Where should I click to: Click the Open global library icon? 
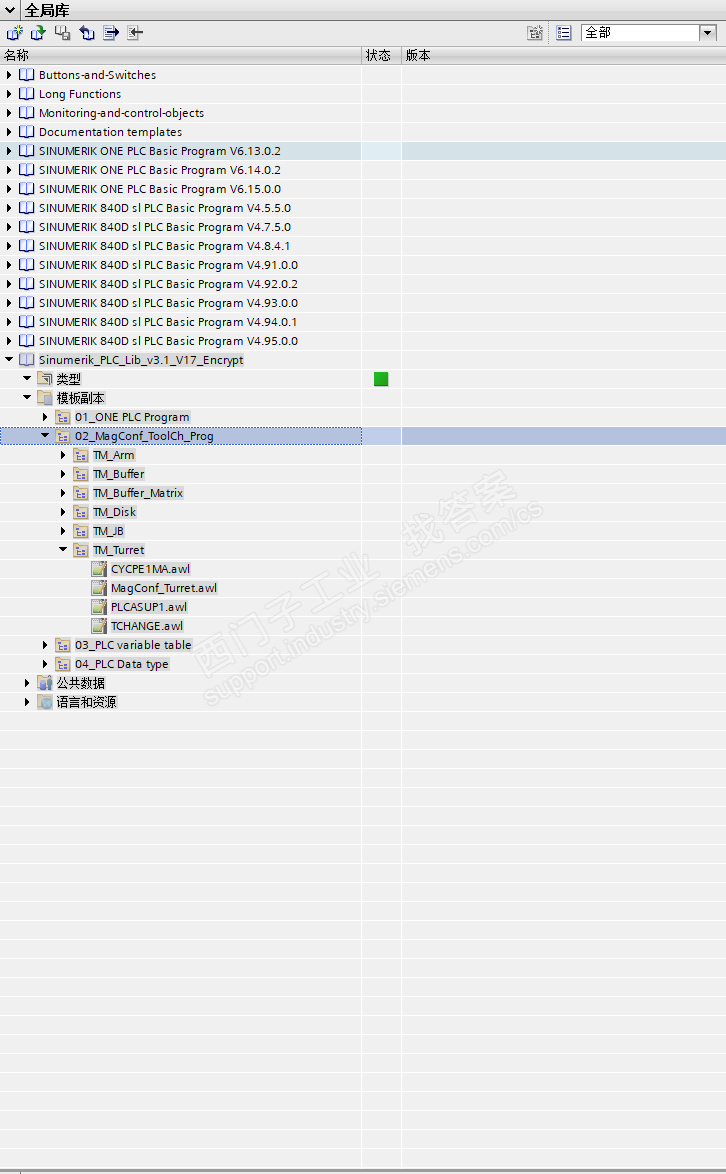click(x=38, y=33)
